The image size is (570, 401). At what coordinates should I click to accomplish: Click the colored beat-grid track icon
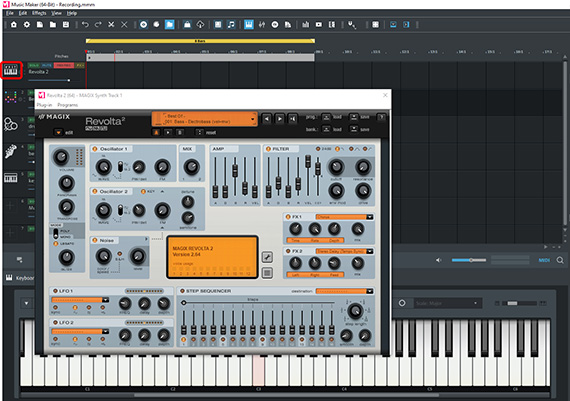click(11, 97)
